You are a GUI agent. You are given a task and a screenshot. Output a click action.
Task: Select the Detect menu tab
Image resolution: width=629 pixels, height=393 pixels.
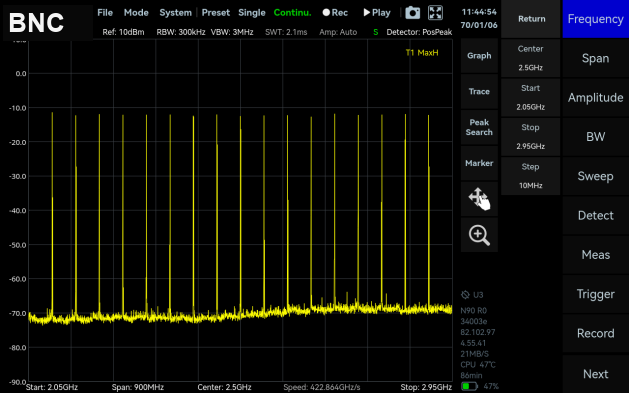click(x=596, y=215)
